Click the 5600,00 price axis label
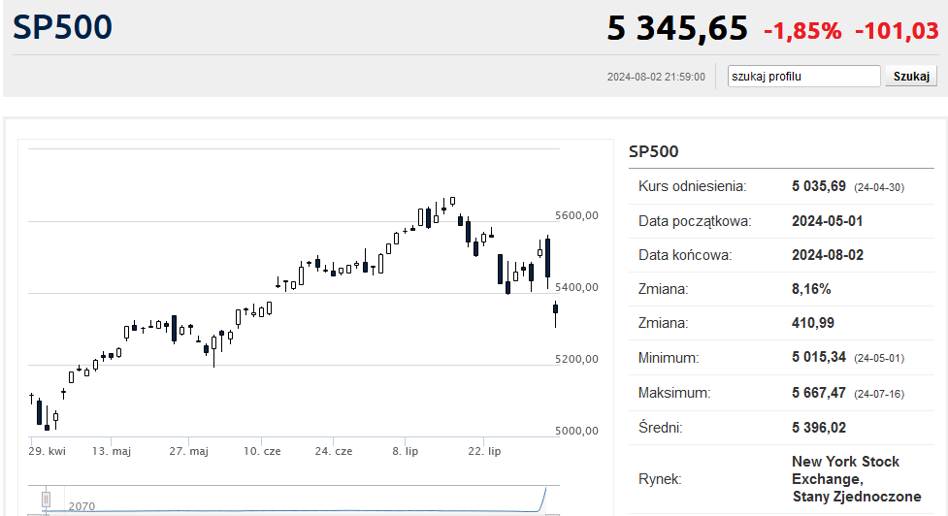Viewport: 948px width, 516px height. [576, 215]
